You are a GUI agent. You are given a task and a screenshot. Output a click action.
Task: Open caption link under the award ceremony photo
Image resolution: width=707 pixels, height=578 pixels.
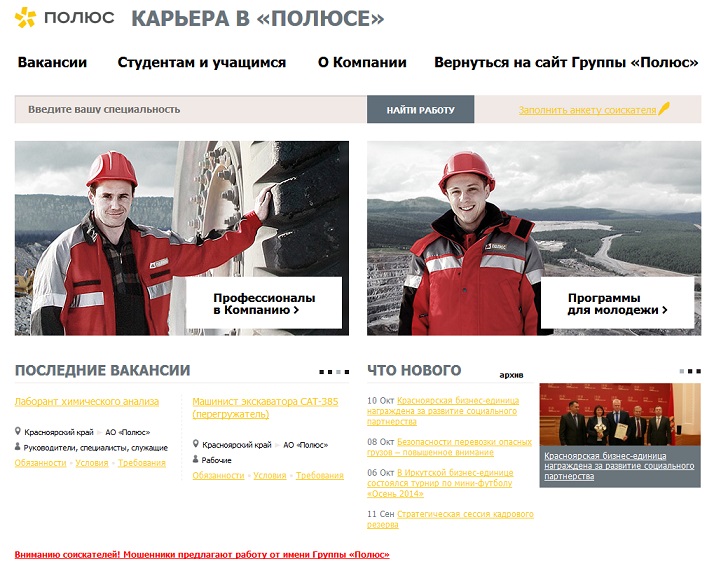click(619, 466)
